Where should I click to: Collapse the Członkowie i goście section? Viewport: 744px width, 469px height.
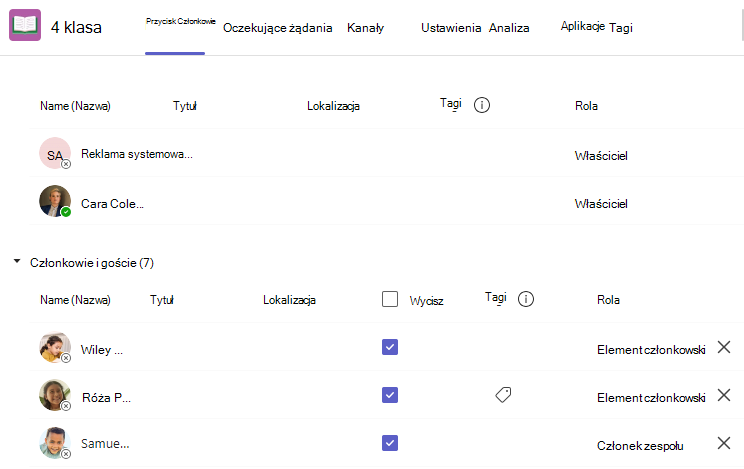click(x=17, y=261)
